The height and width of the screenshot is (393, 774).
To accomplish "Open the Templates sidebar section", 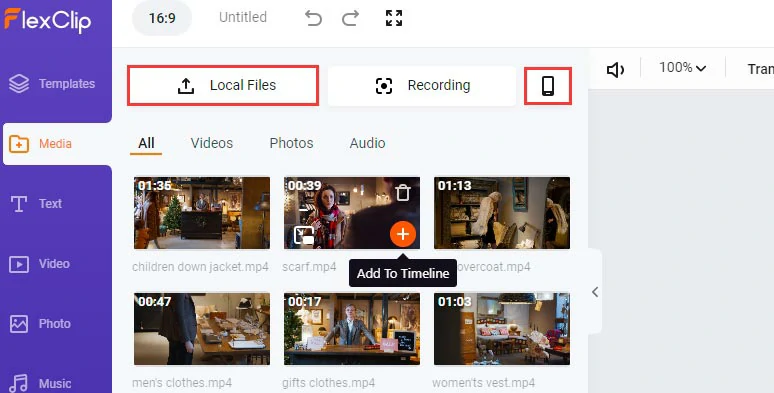I will click(52, 83).
